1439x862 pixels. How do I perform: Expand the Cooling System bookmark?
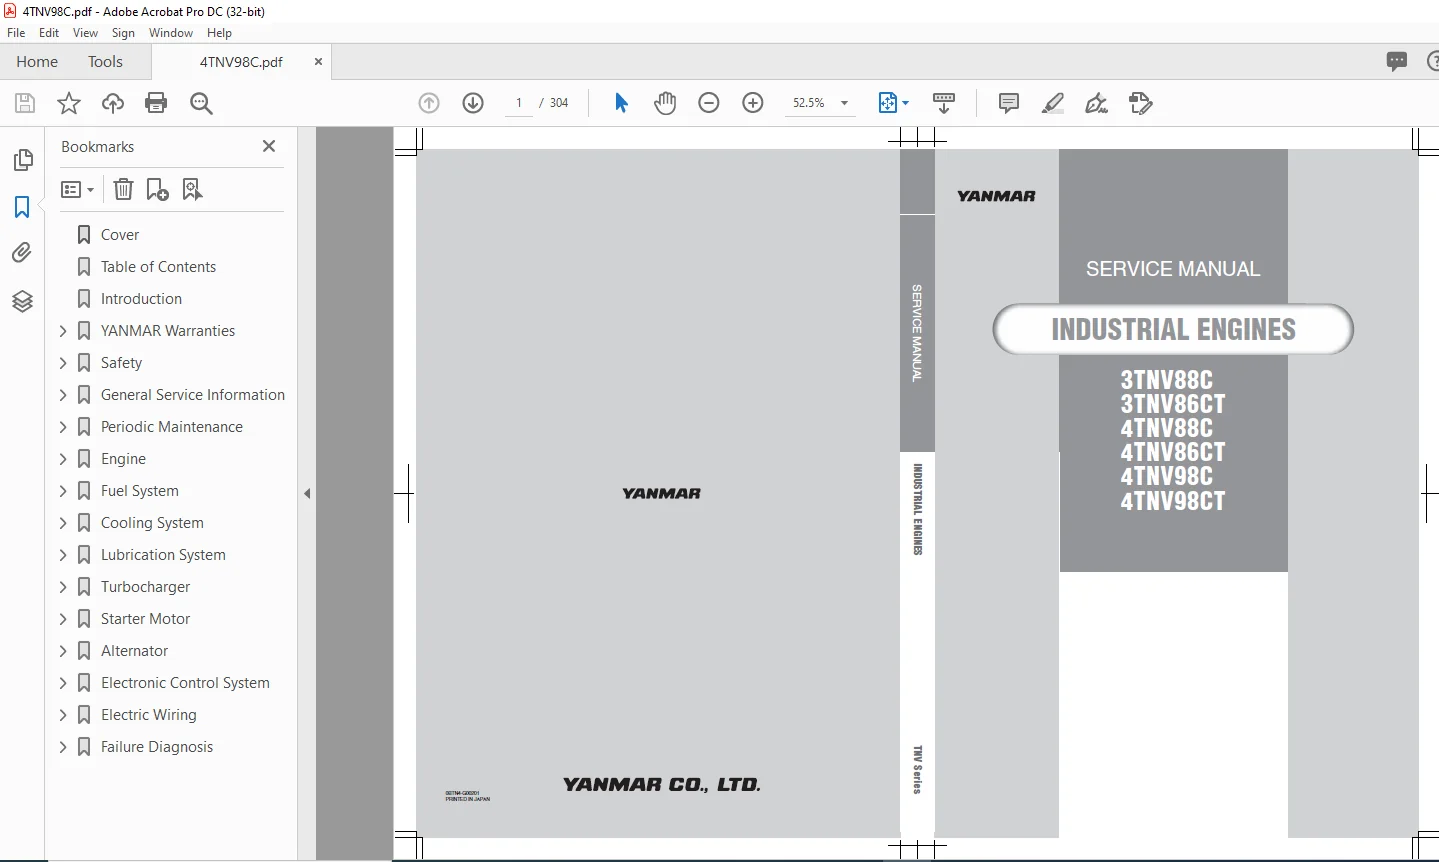tap(63, 523)
